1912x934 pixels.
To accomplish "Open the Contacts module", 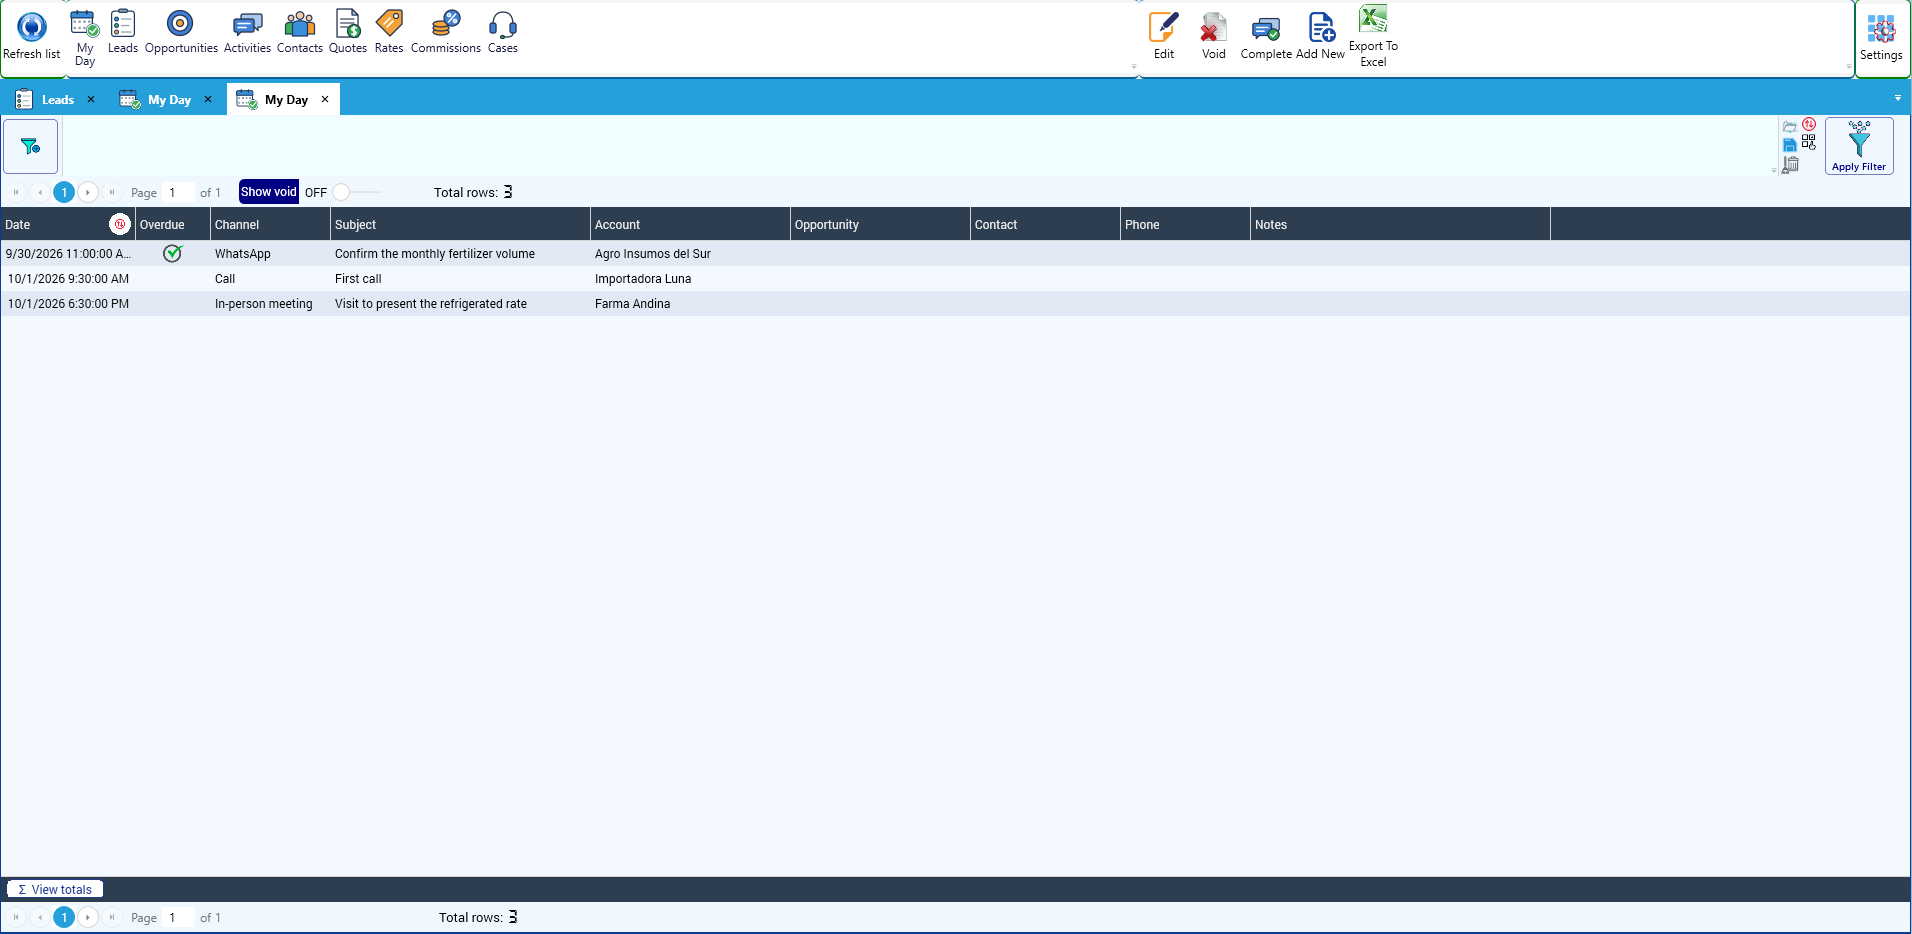I will click(300, 31).
